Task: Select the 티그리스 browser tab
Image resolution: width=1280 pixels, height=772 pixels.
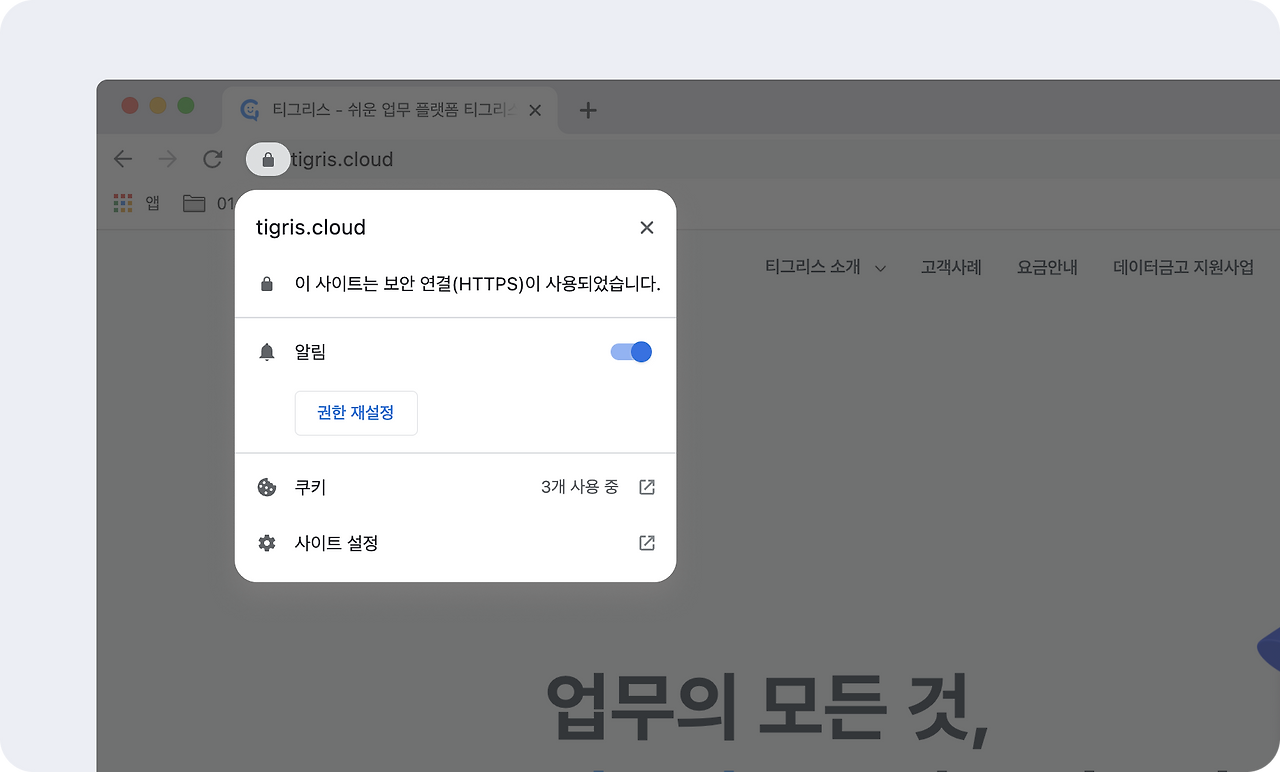Action: click(390, 110)
